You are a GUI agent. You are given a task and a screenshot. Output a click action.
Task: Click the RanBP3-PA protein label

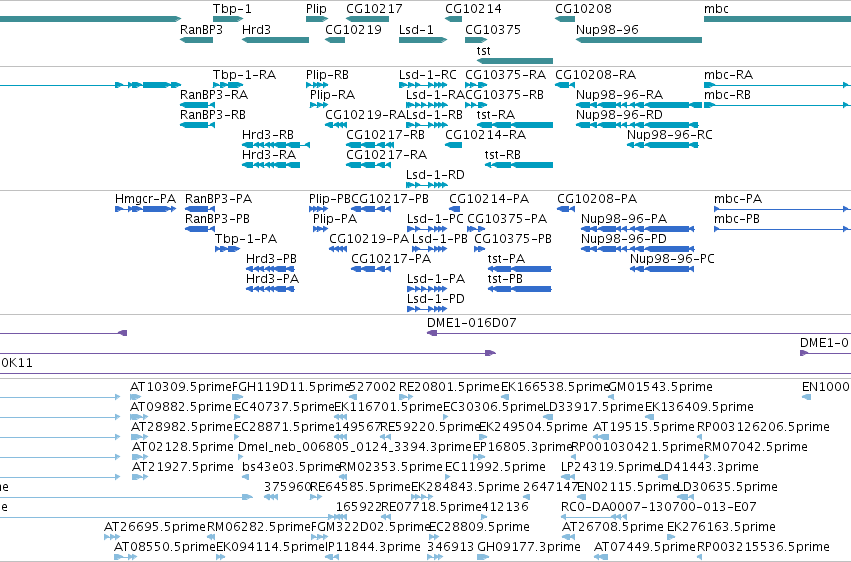(x=218, y=199)
